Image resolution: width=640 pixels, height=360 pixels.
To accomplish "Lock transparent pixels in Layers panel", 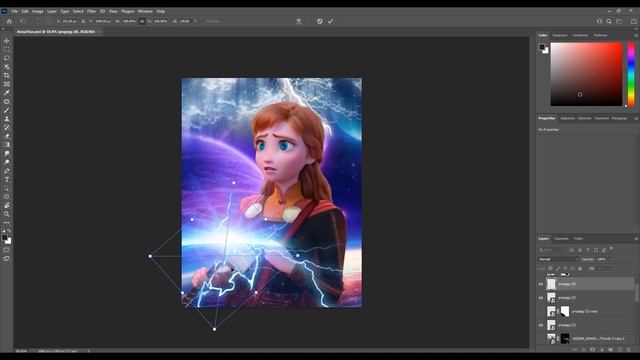I will click(551, 269).
